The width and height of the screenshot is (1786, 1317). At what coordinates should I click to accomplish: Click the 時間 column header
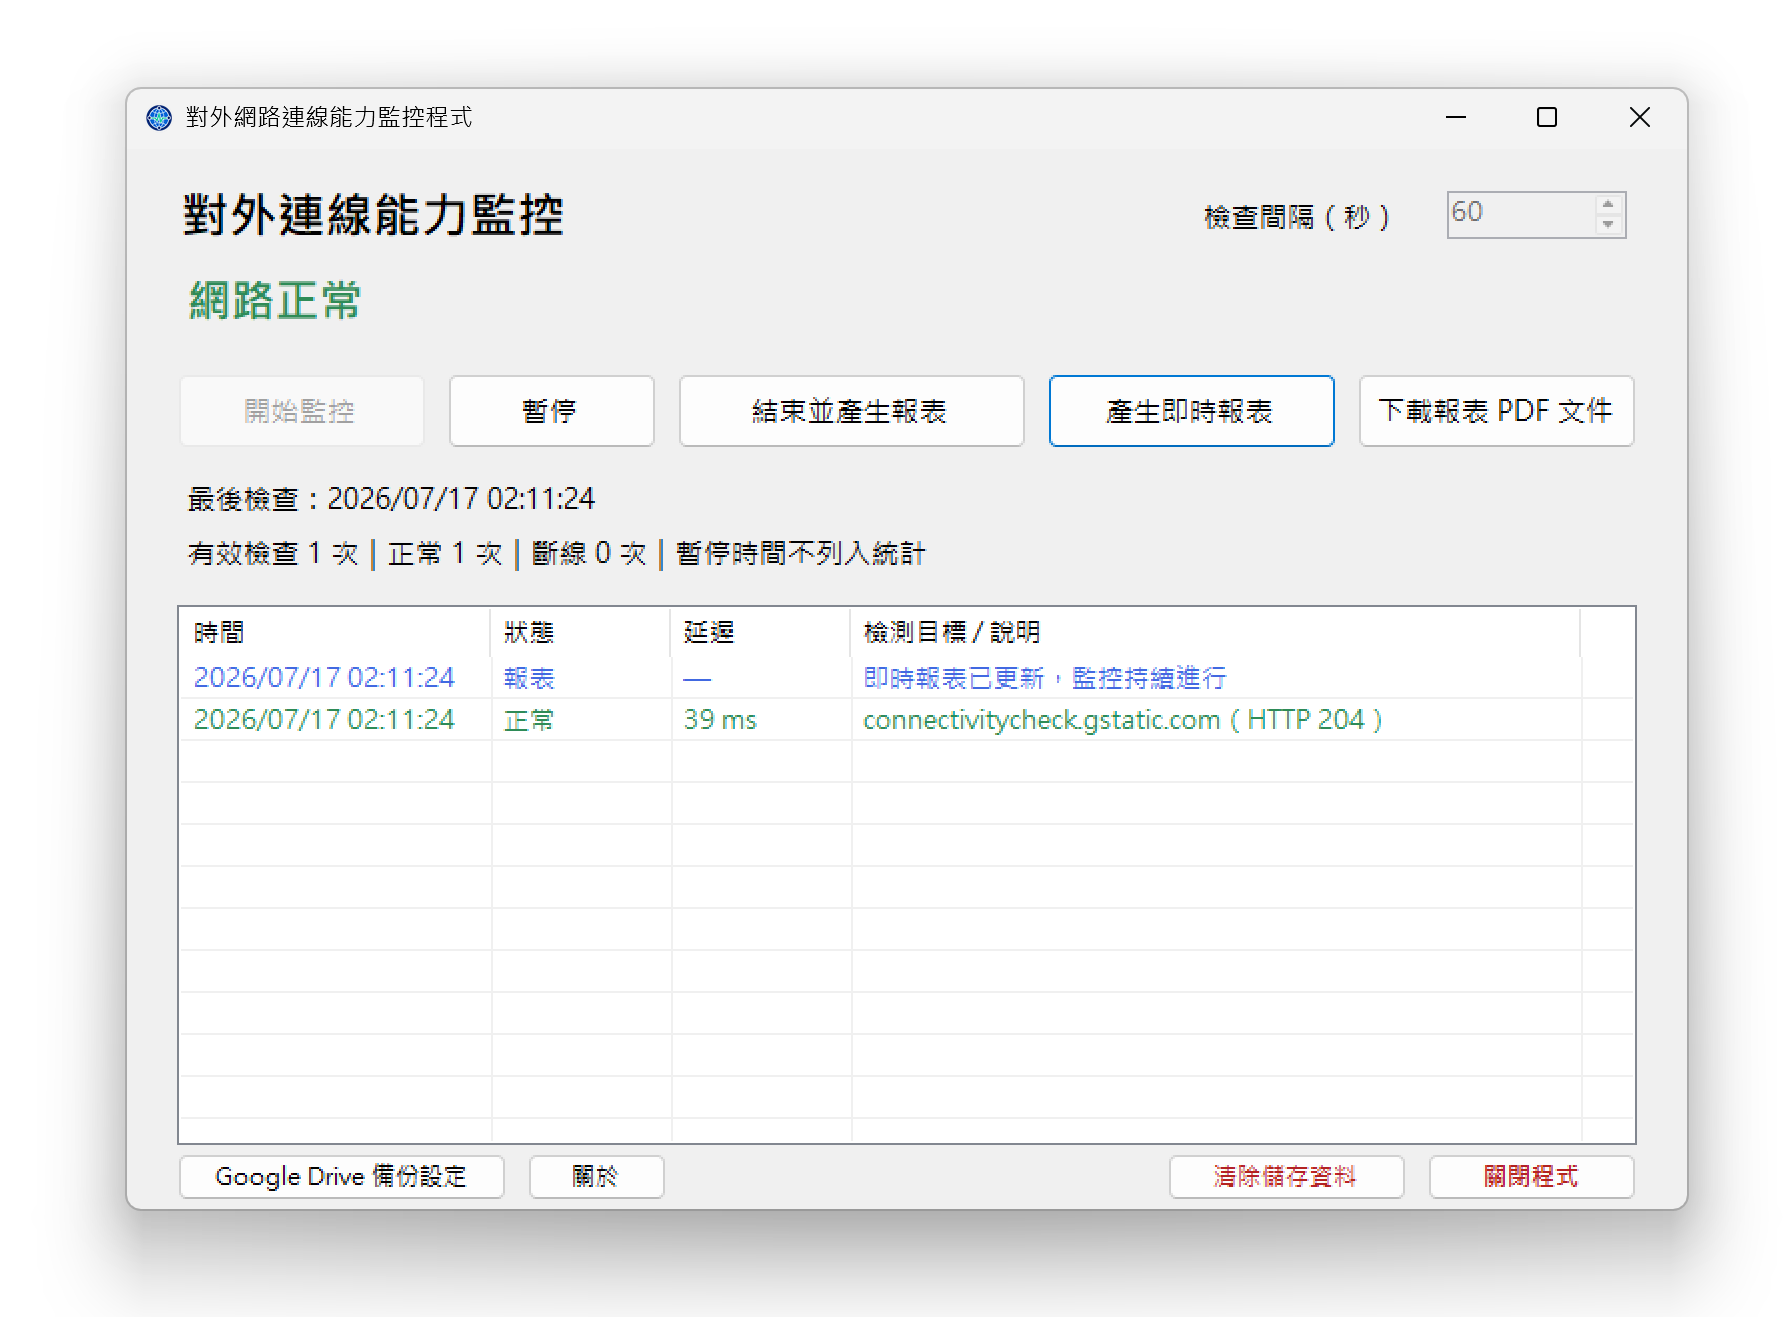(x=335, y=632)
